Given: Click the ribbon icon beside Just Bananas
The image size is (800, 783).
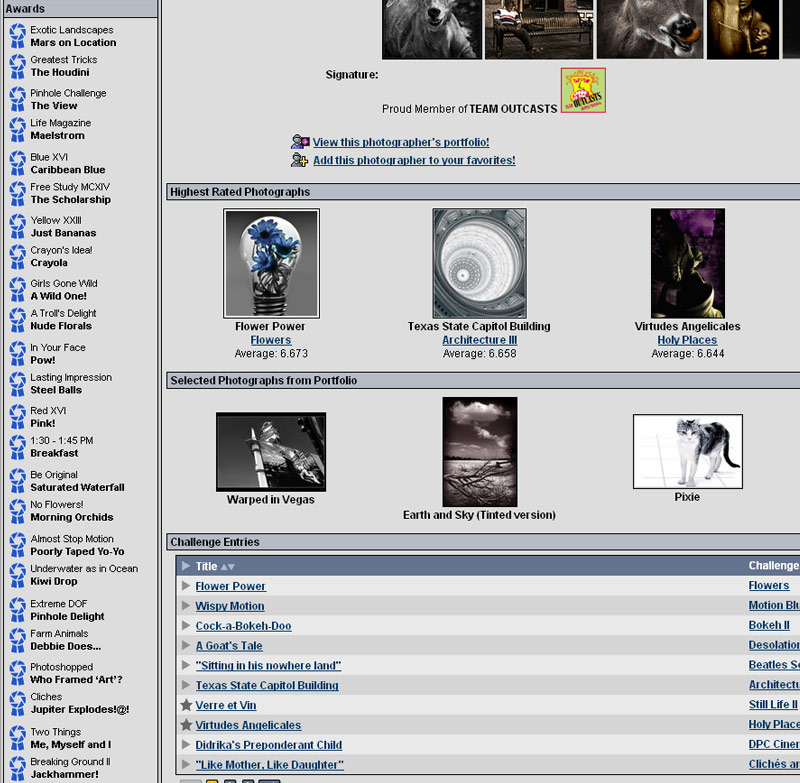Looking at the screenshot, I should tap(17, 226).
